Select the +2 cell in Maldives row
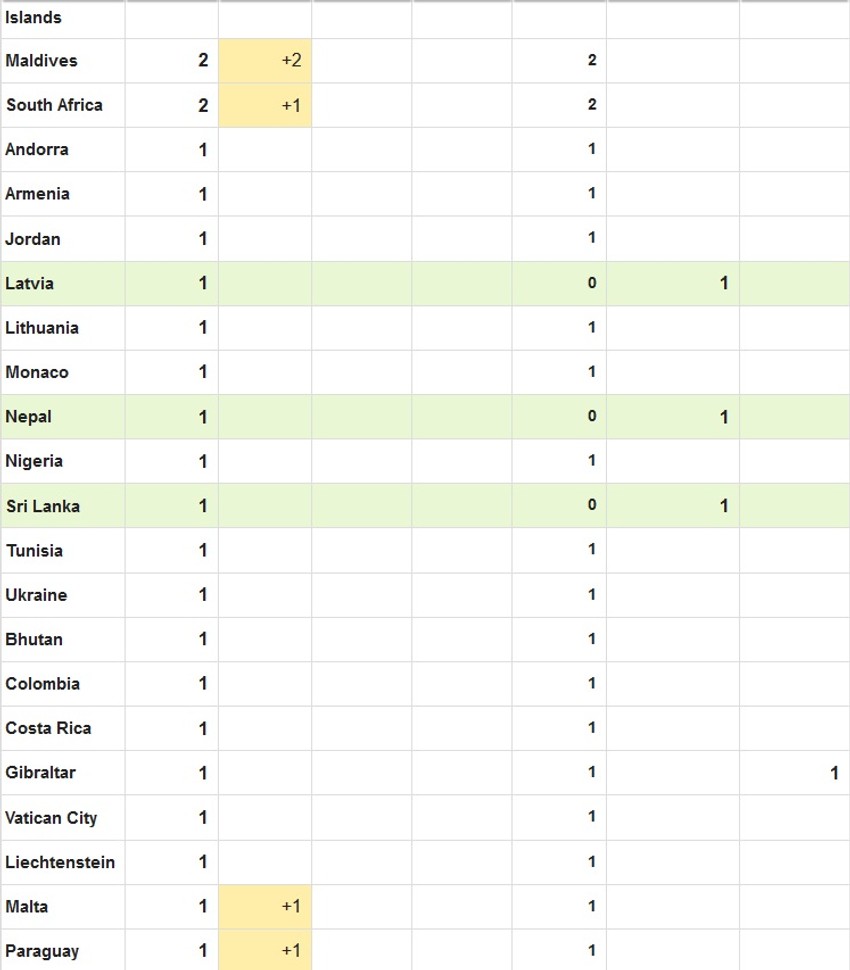The height and width of the screenshot is (970, 850). point(265,61)
